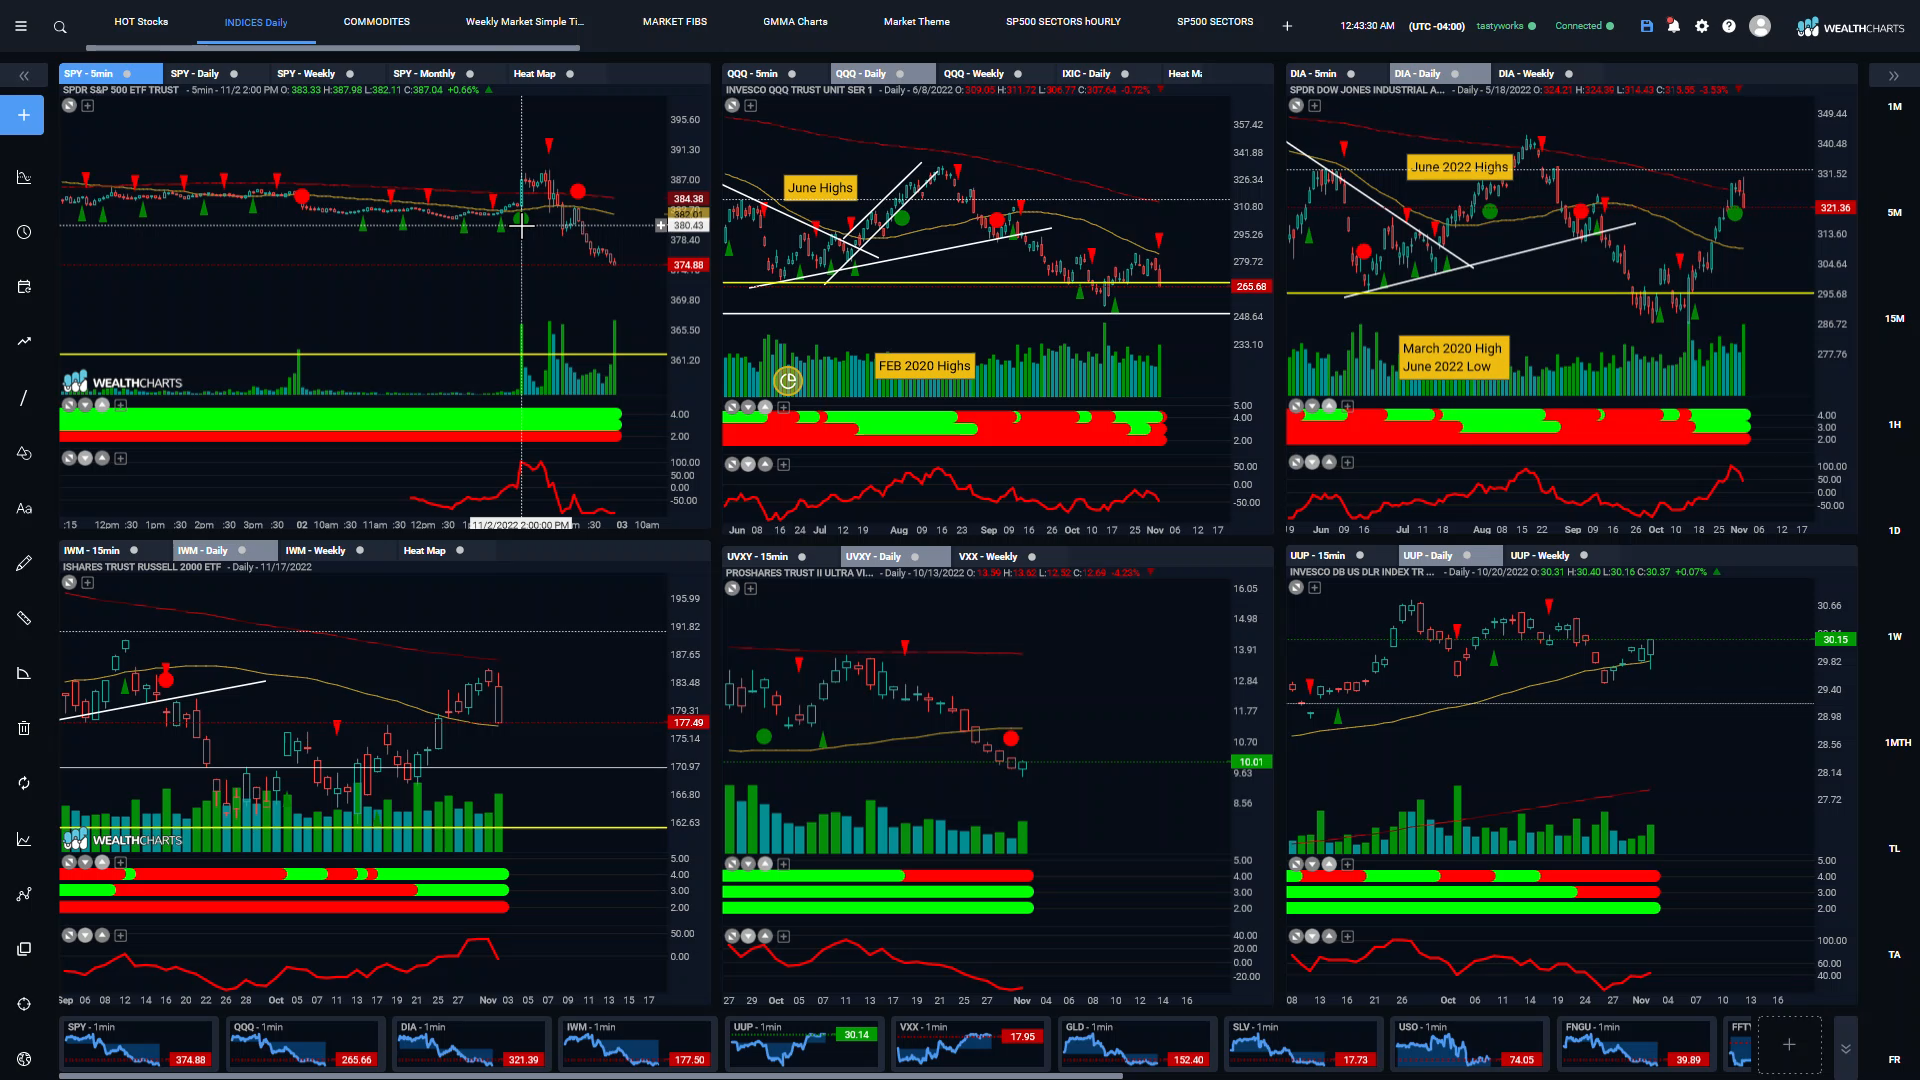Expand UUP chart plus box under title
Viewport: 1920px width, 1080px height.
(1315, 588)
